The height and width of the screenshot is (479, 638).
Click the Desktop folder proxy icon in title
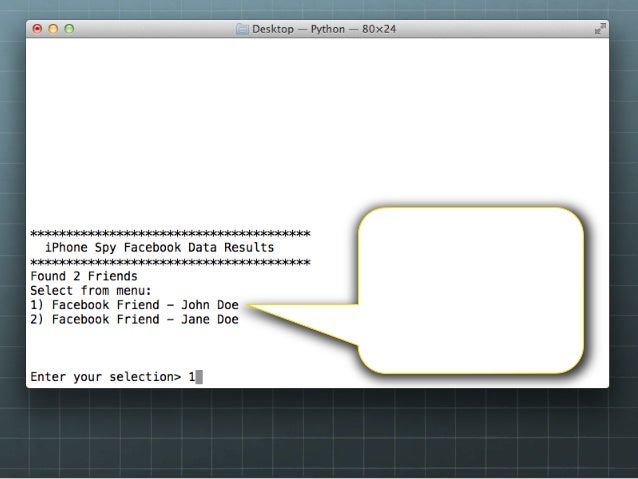(x=243, y=29)
